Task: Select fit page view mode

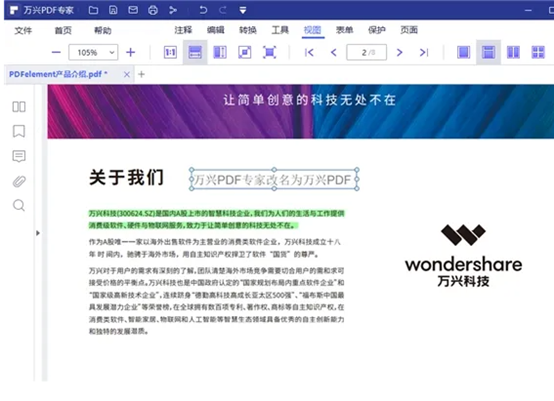Action: click(245, 53)
